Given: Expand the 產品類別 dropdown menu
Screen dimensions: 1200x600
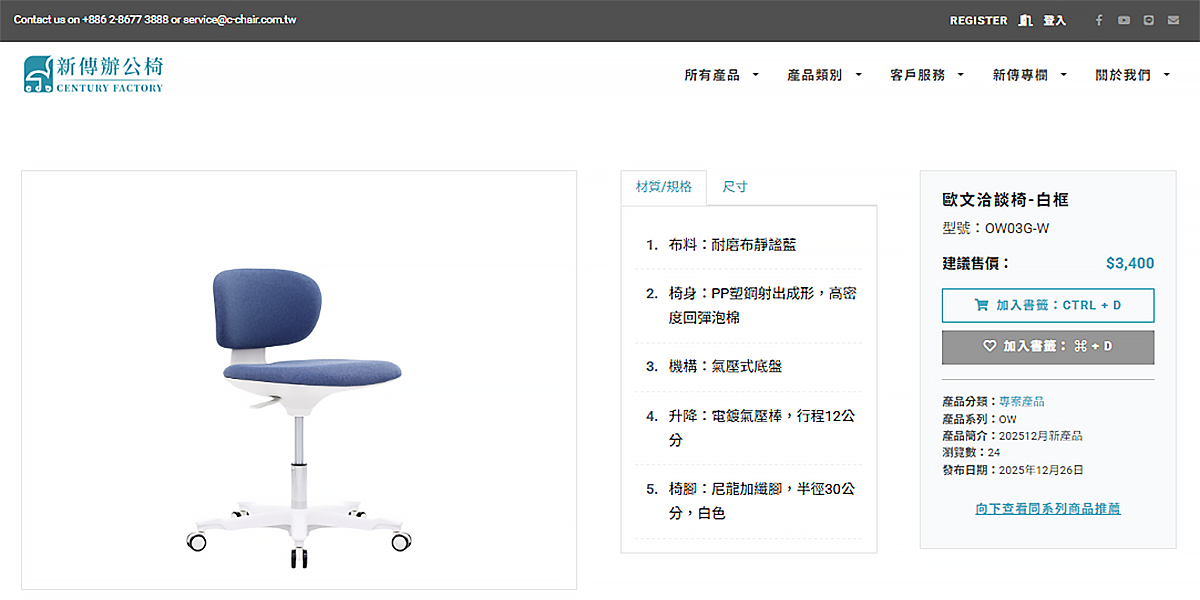Looking at the screenshot, I should pyautogui.click(x=824, y=75).
